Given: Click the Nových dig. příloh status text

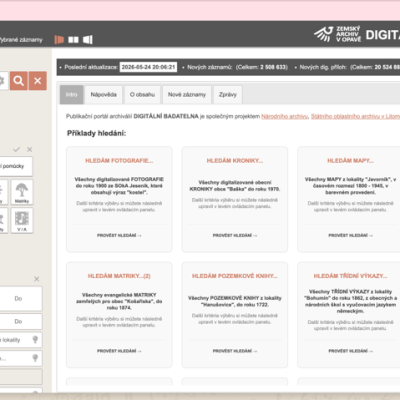Looking at the screenshot, I should coord(323,67).
